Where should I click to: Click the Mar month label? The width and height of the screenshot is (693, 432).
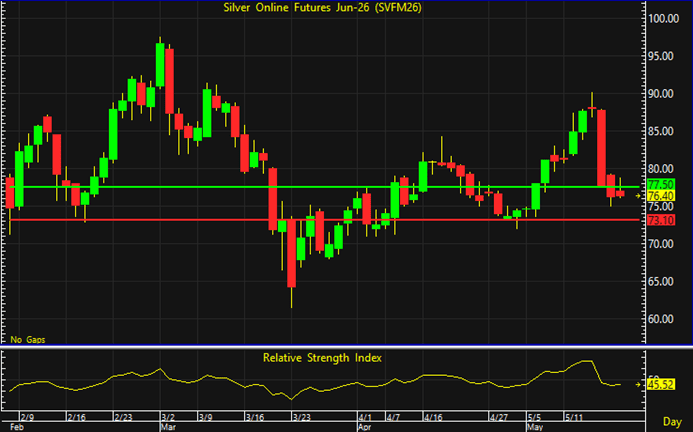[x=168, y=427]
